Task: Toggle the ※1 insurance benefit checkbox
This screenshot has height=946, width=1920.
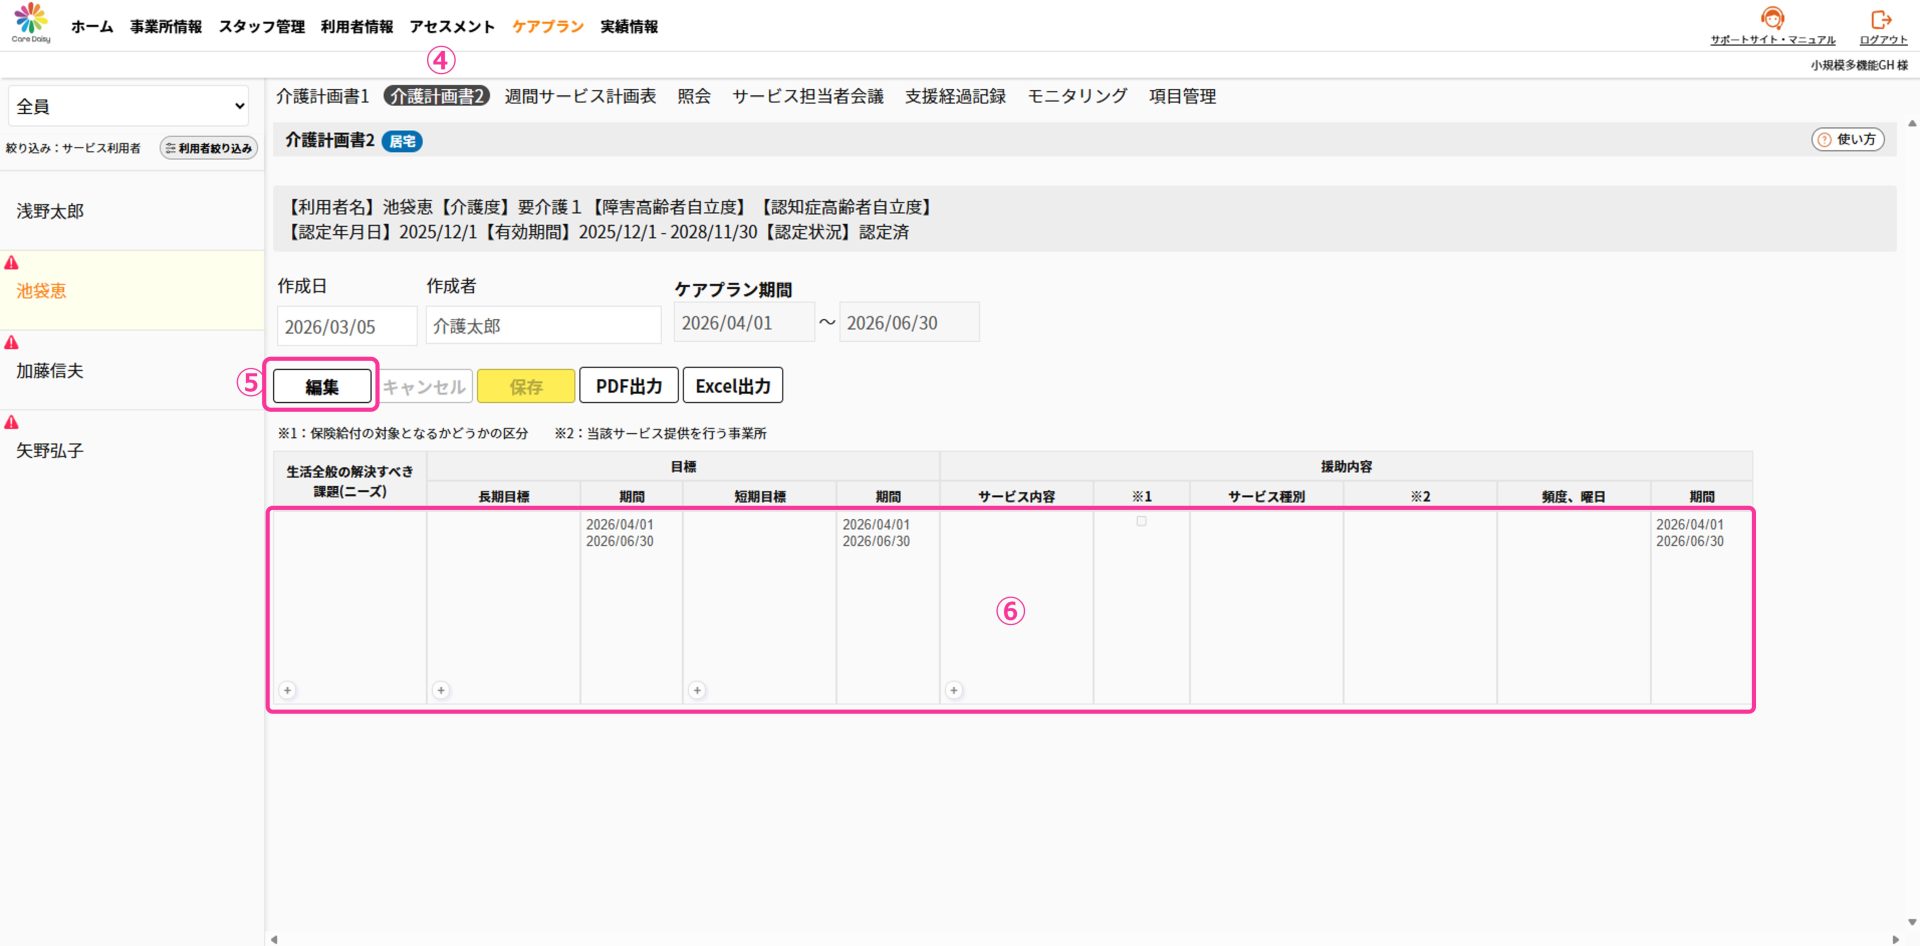Action: [1141, 522]
